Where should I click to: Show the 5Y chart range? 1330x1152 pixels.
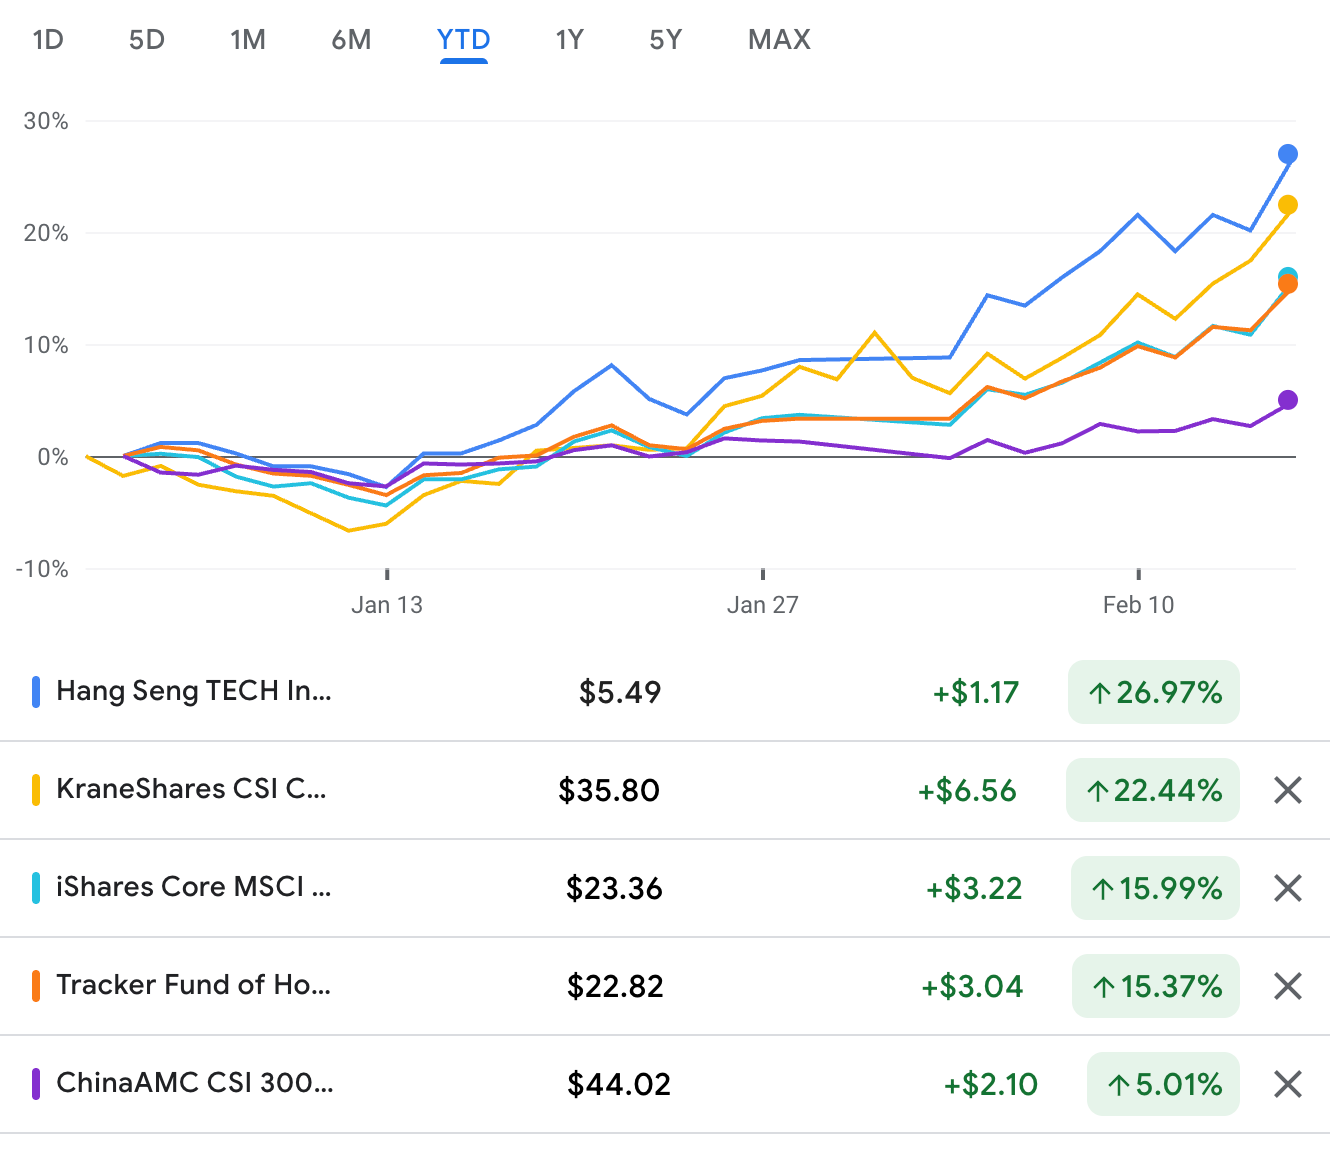(665, 40)
